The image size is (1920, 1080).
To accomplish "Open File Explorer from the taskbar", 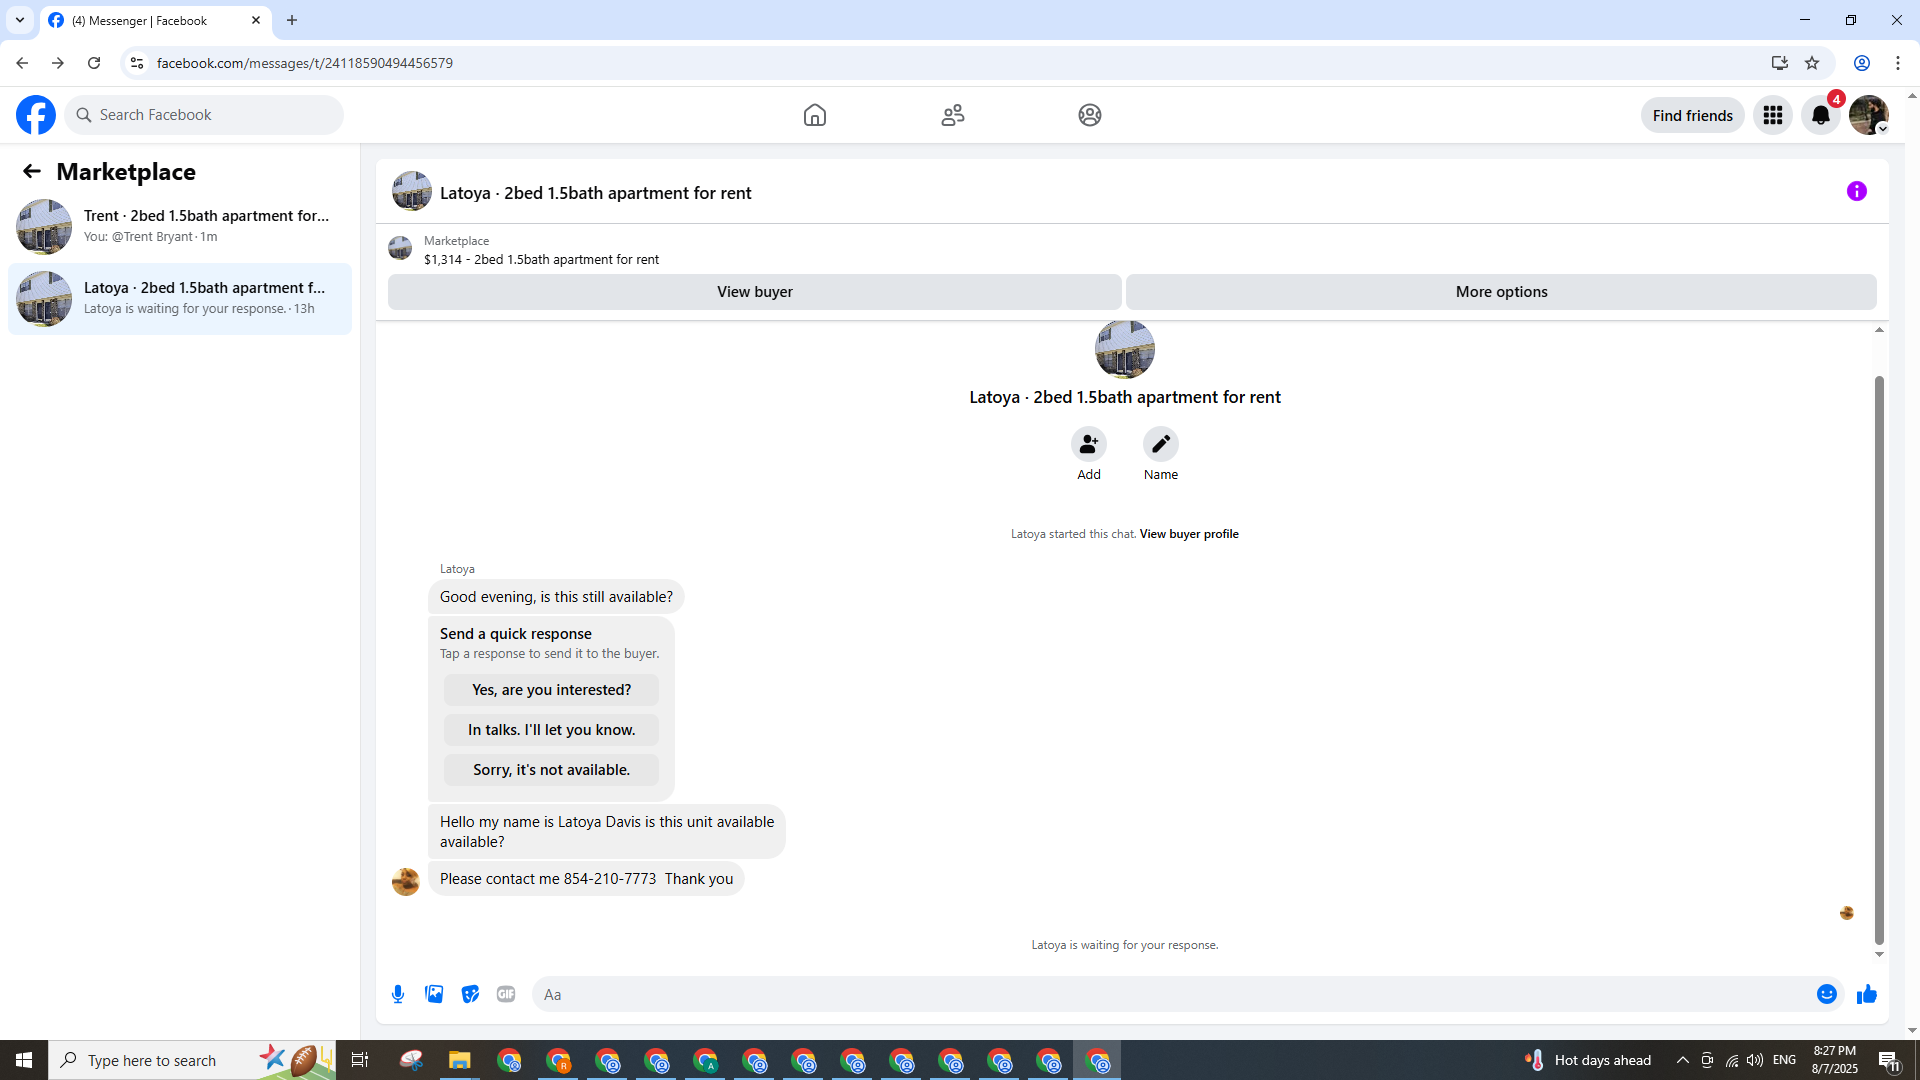I will click(x=459, y=1060).
